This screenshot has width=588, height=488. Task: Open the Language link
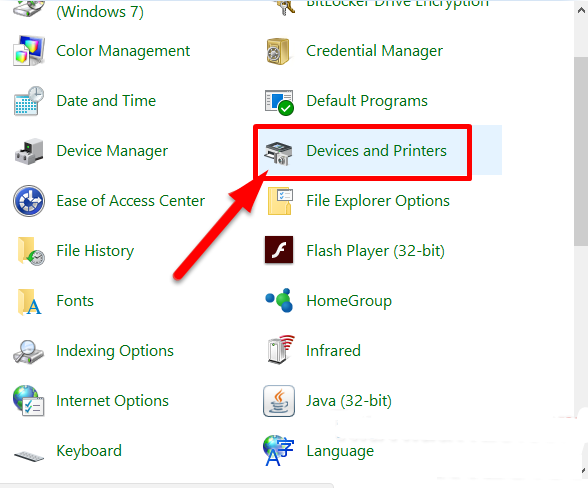(340, 451)
